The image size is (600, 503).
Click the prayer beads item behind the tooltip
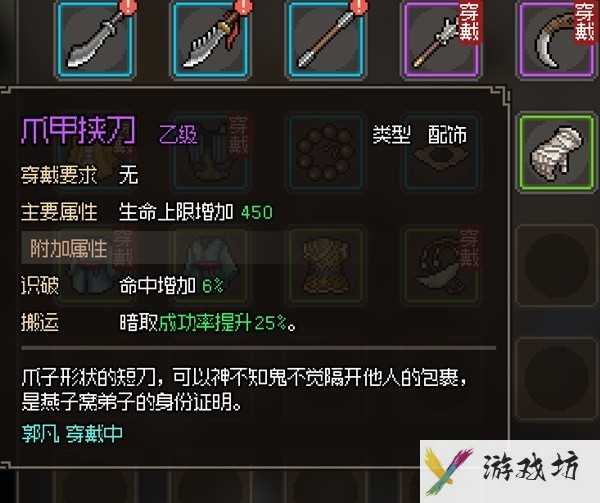coord(326,152)
